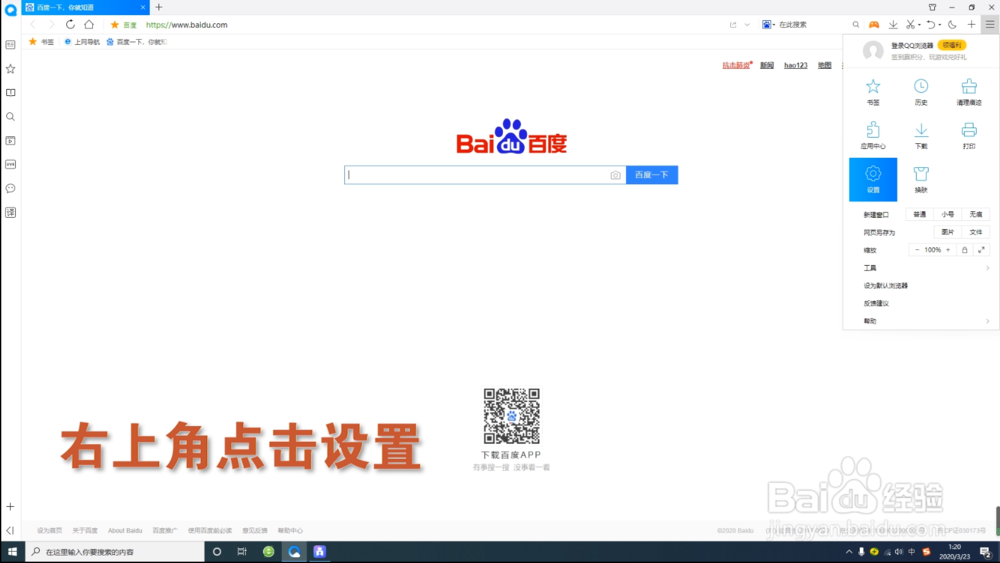
Task: Open the 书签 bookmarks tile in menu
Action: 872,92
